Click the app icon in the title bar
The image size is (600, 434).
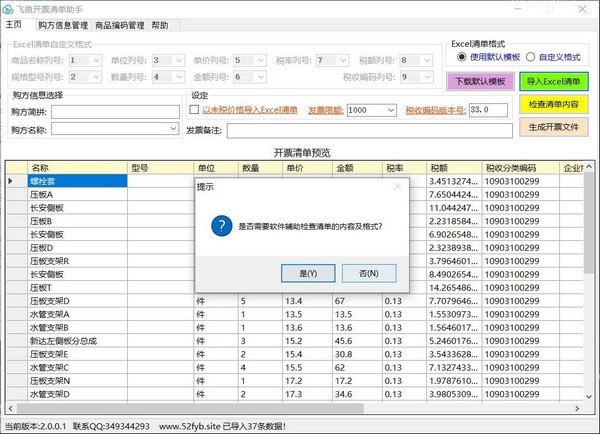pyautogui.click(x=9, y=7)
